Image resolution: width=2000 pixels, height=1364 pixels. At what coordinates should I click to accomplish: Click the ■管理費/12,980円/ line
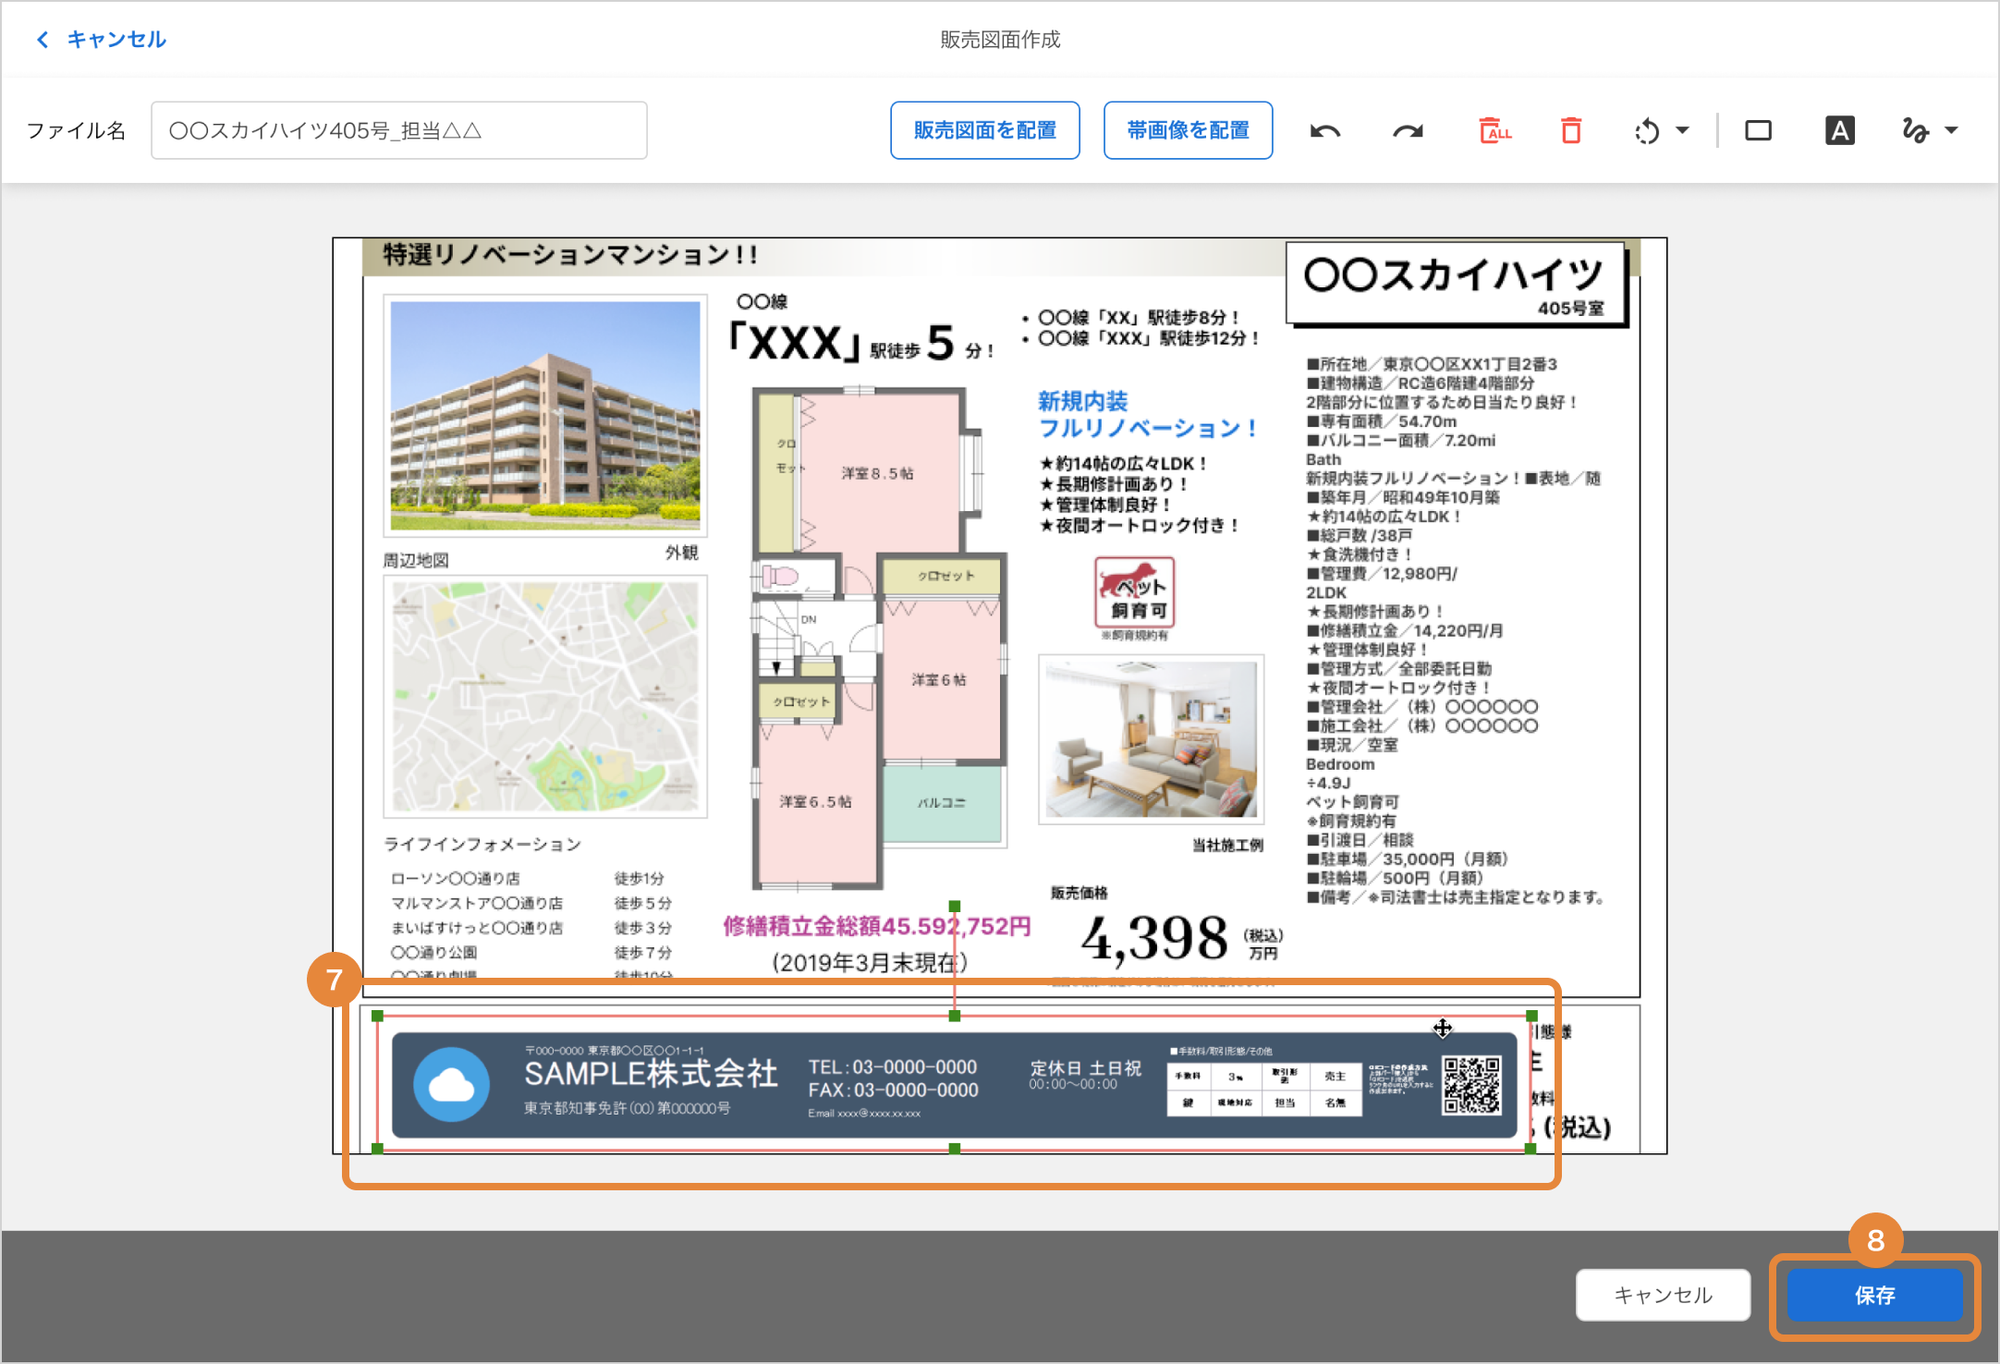[x=1382, y=573]
